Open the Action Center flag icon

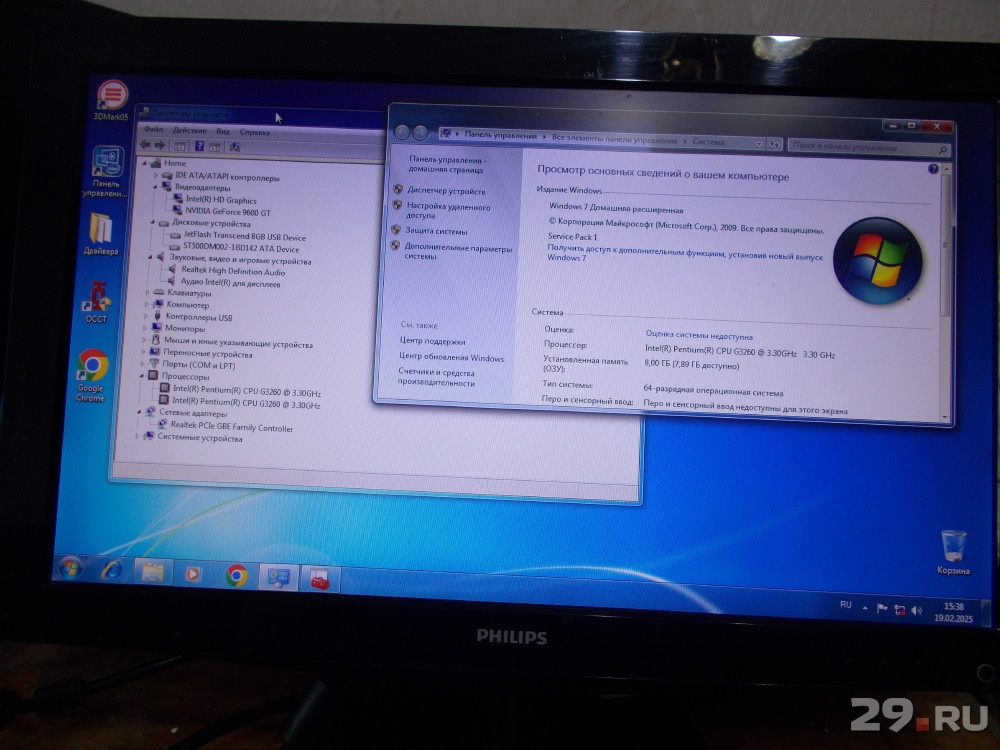click(882, 608)
